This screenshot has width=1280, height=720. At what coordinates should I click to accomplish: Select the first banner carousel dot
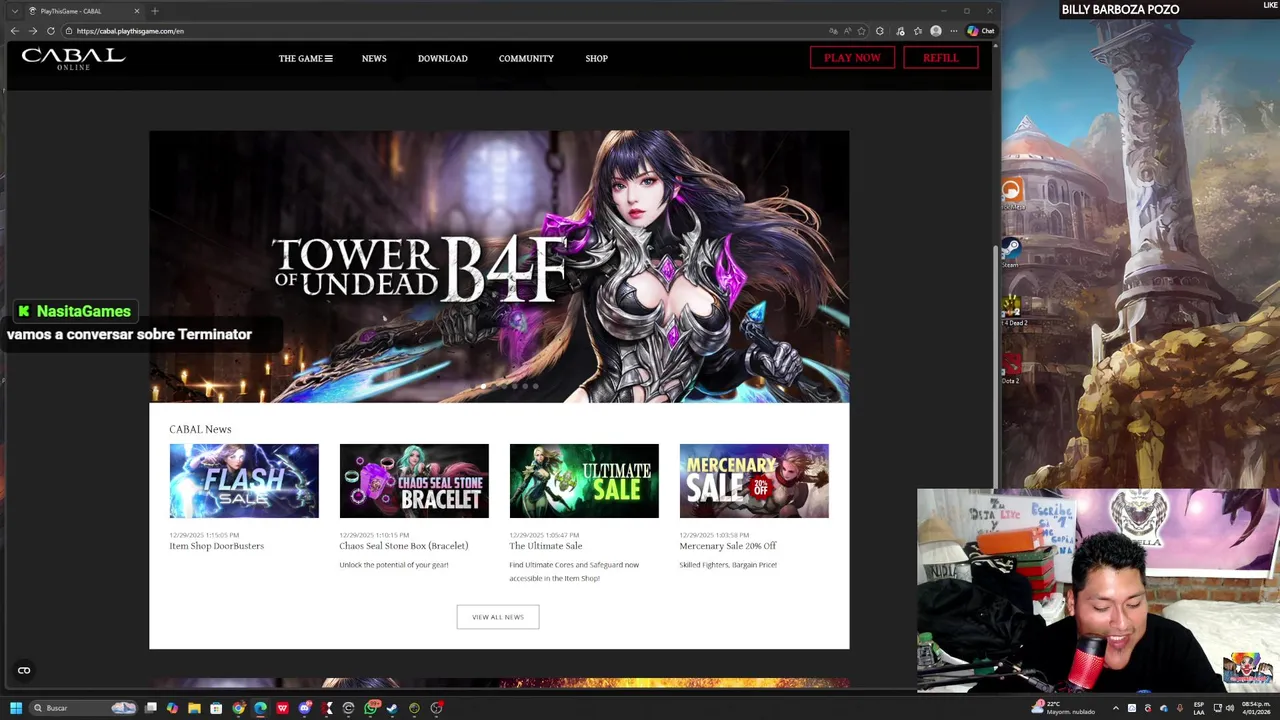click(x=483, y=386)
